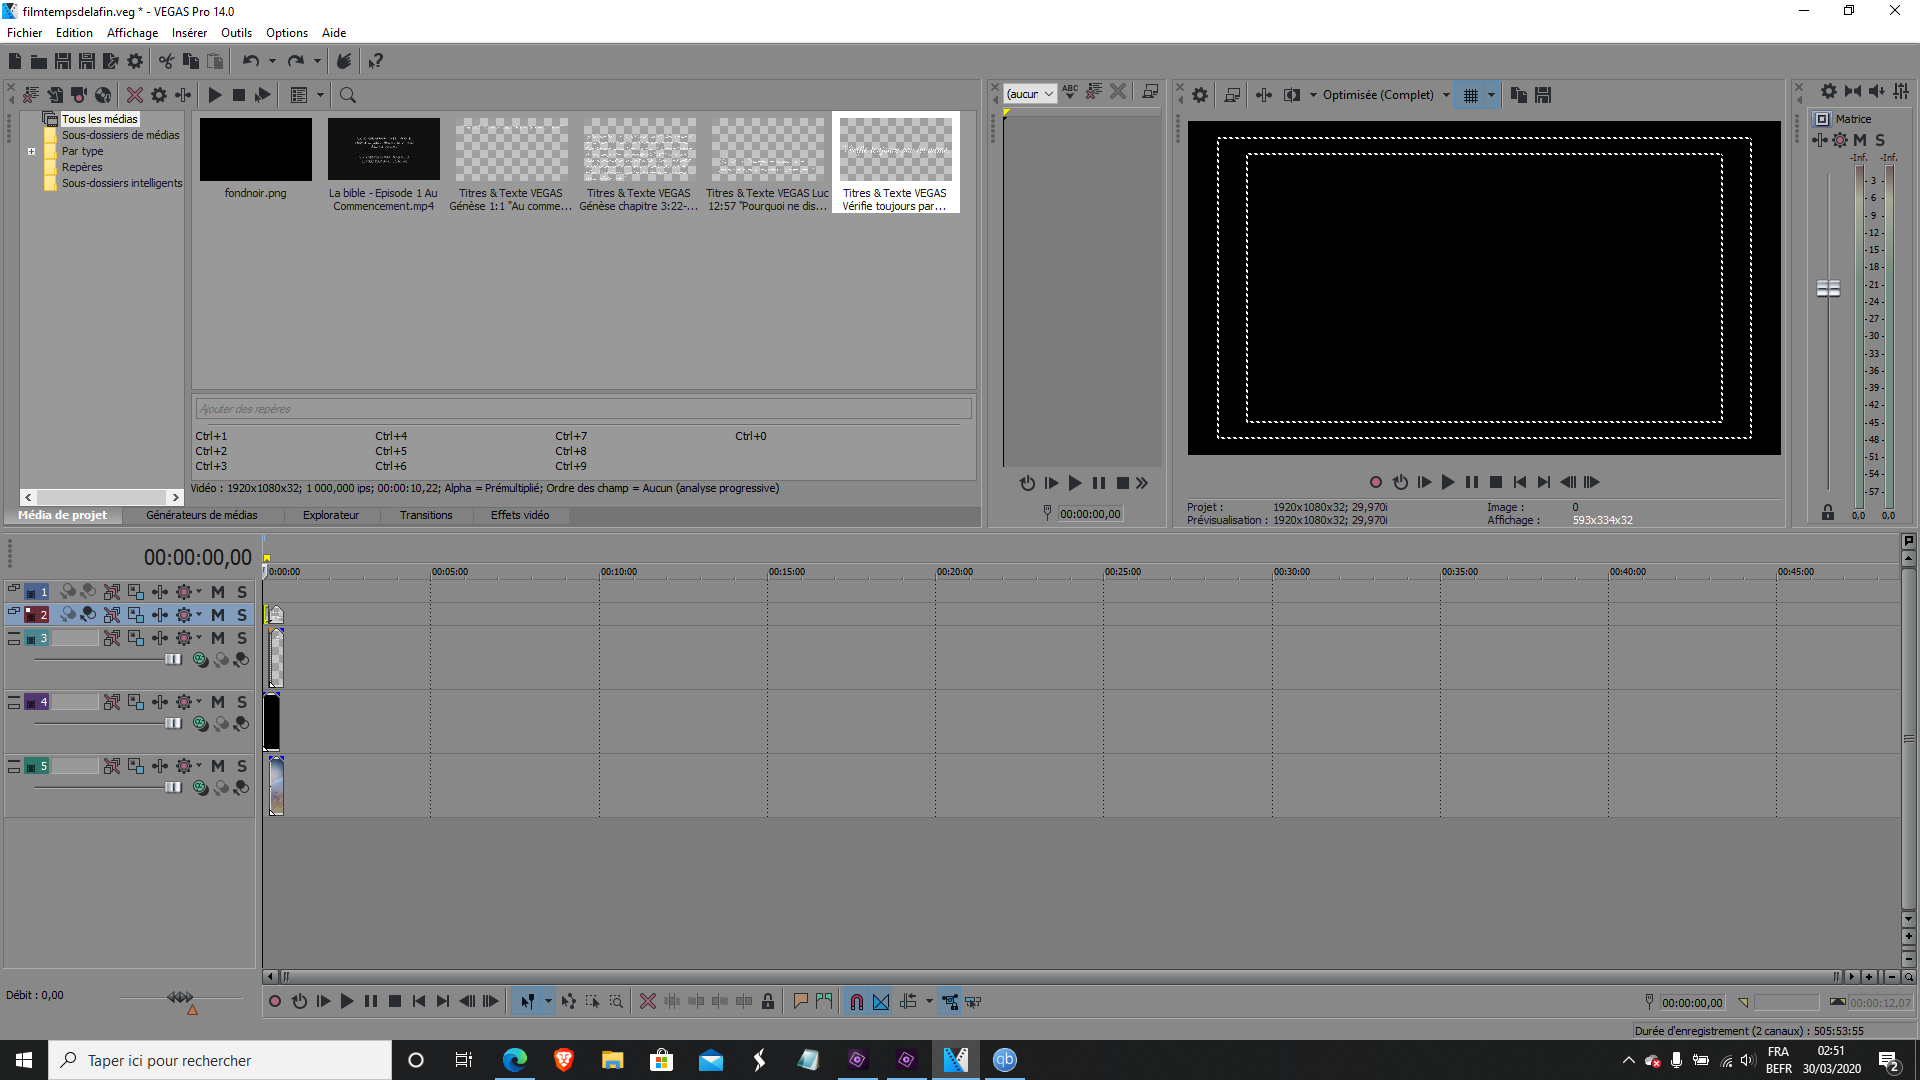The width and height of the screenshot is (1920, 1080).
Task: Toggle automatic crossfades button
Action: pyautogui.click(x=881, y=1002)
